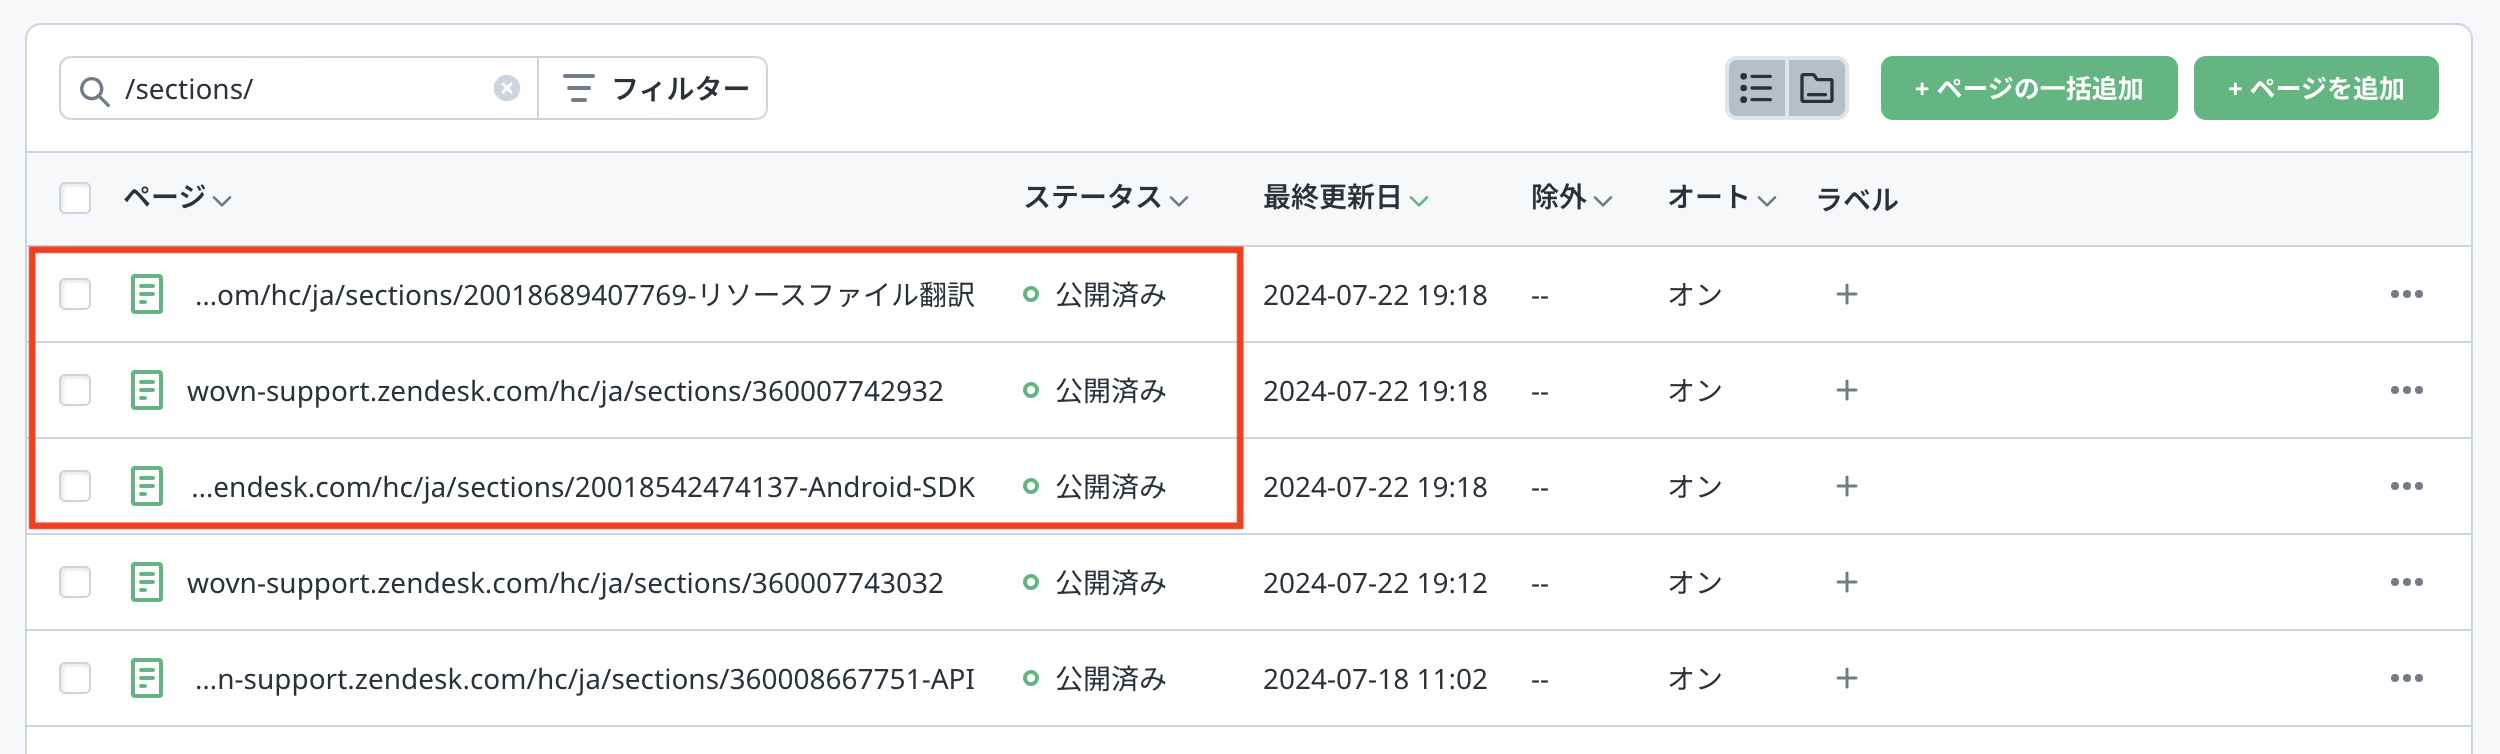Select the 360008667751-API row checkbox
The height and width of the screenshot is (754, 2500).
click(75, 679)
